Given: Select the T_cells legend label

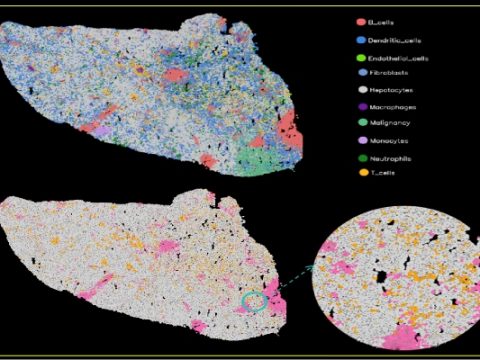Looking at the screenshot, I should click(383, 173).
